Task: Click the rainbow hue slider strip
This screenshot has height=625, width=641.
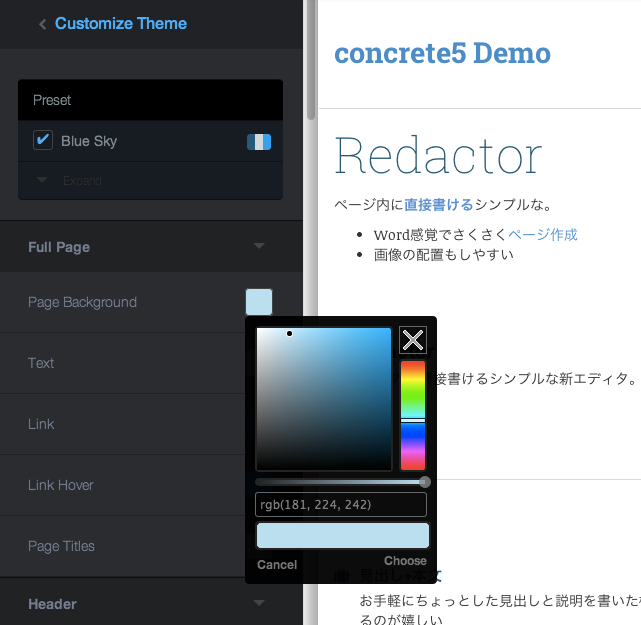Action: [x=413, y=415]
